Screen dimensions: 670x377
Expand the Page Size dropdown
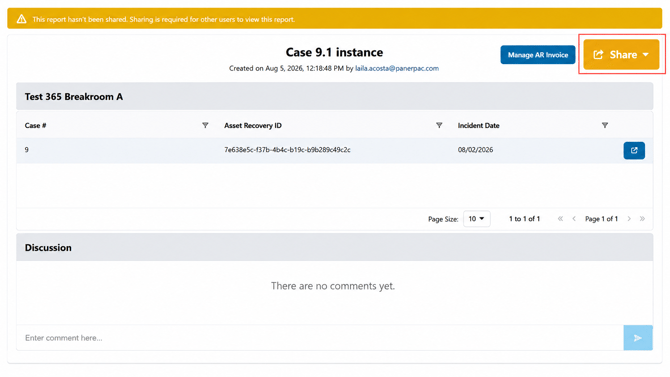[x=476, y=219]
